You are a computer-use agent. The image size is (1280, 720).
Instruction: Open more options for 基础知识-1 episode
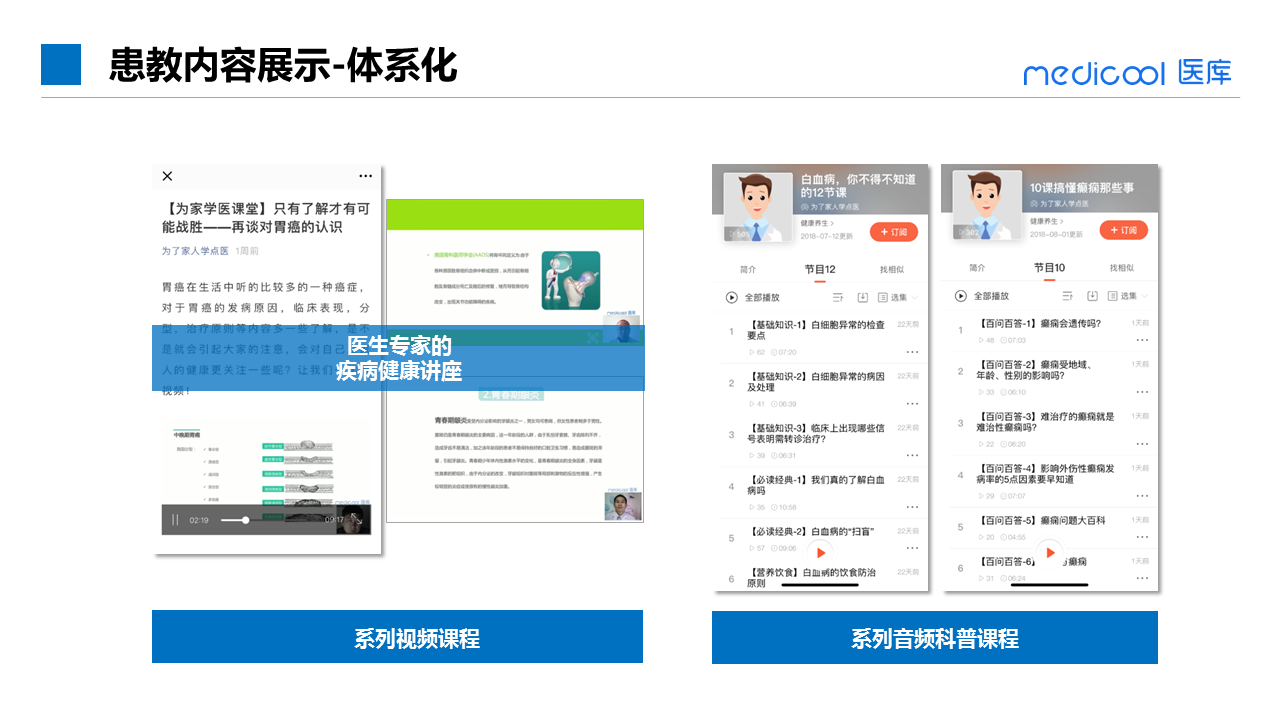coord(912,352)
